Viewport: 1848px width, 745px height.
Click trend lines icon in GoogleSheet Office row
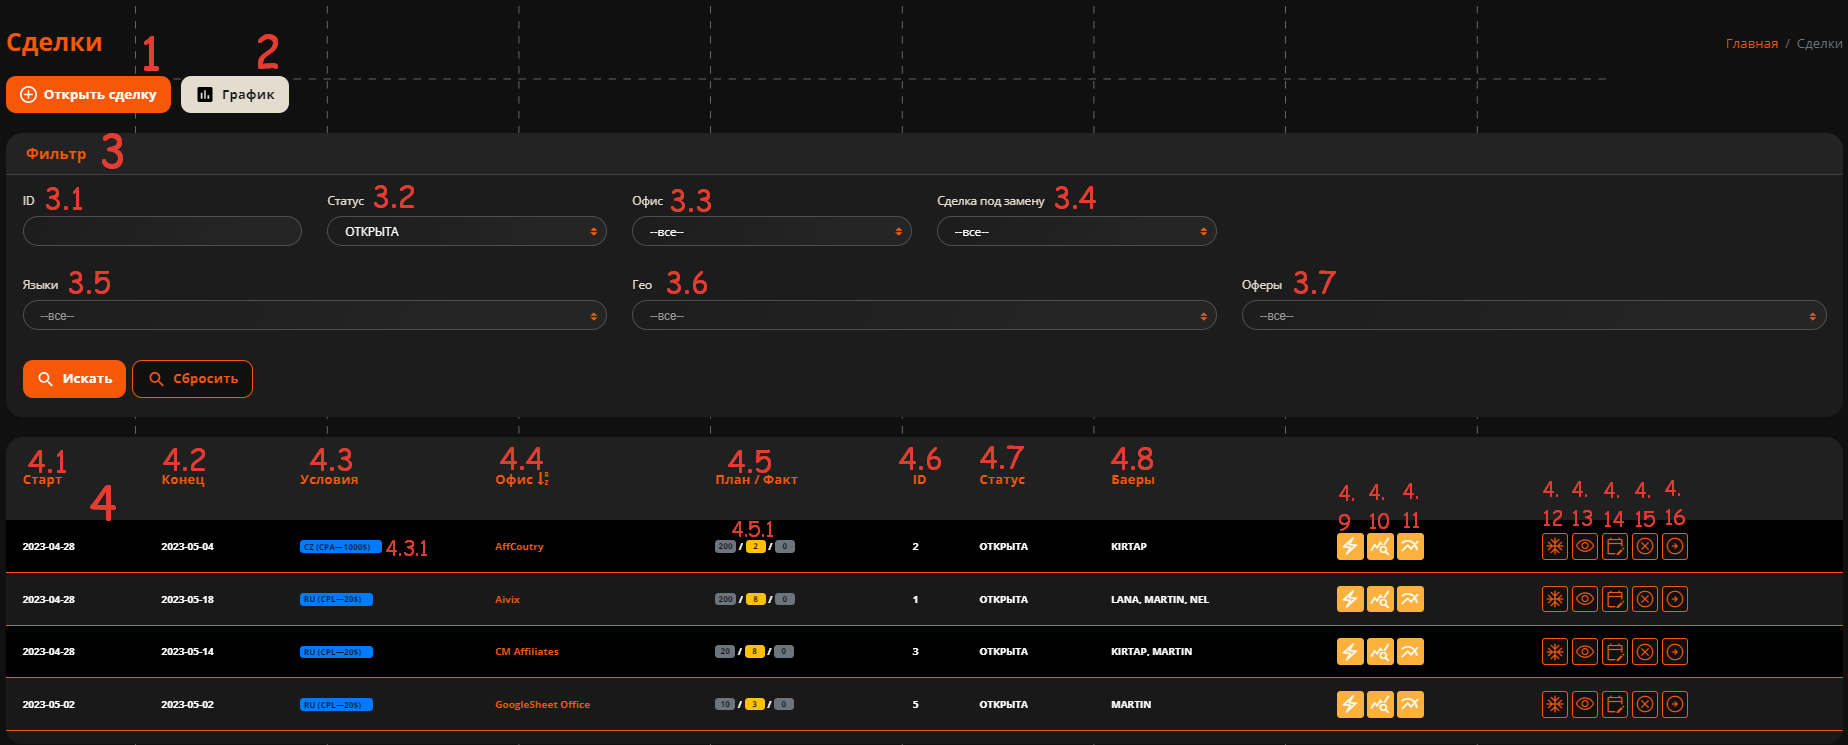[1410, 704]
